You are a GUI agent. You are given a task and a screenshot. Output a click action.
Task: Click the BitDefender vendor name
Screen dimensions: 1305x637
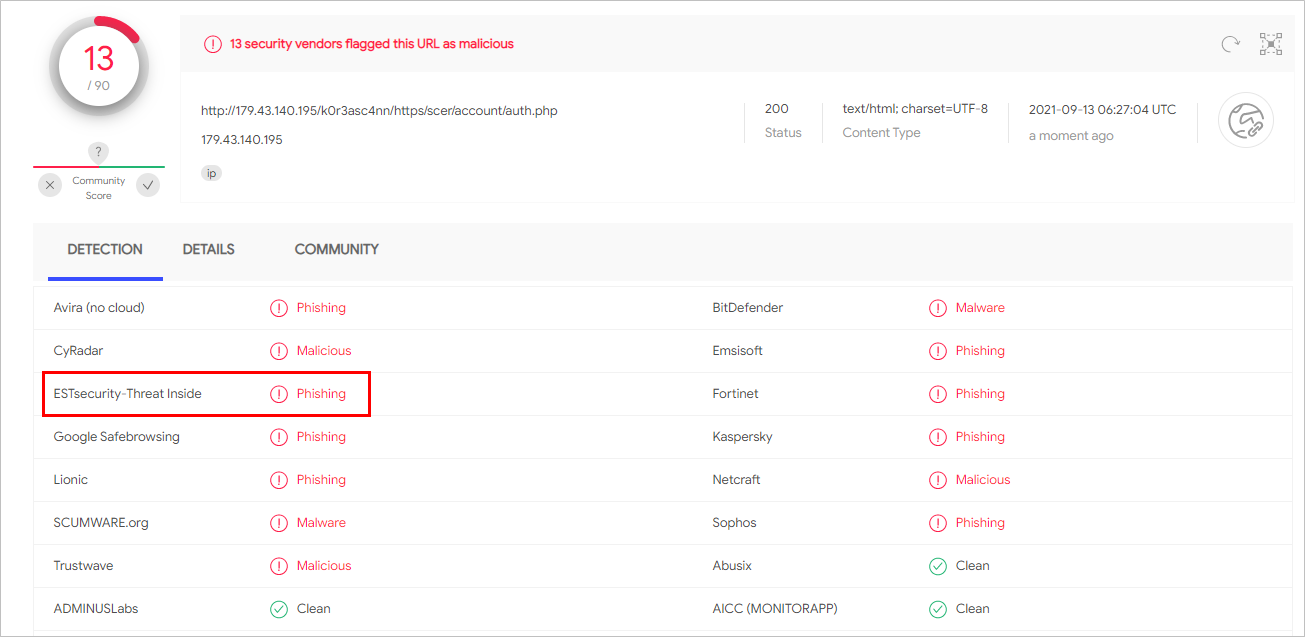click(748, 308)
